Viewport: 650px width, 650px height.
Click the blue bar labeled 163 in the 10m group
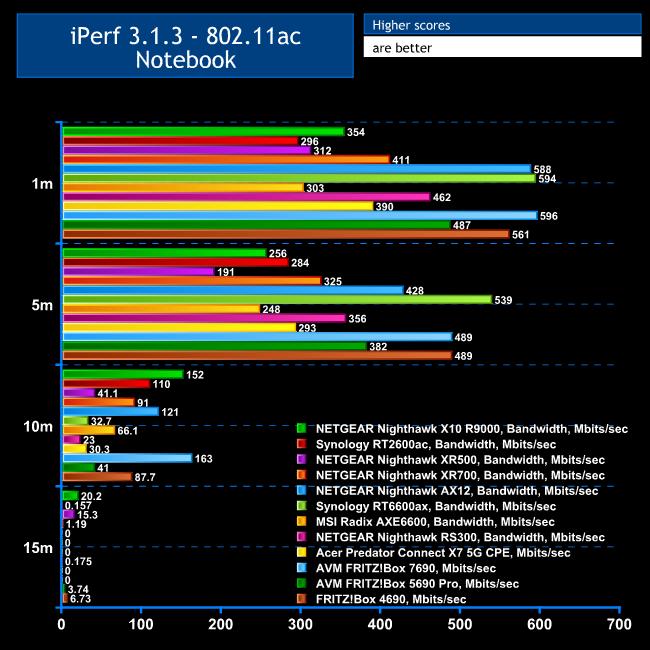(127, 458)
